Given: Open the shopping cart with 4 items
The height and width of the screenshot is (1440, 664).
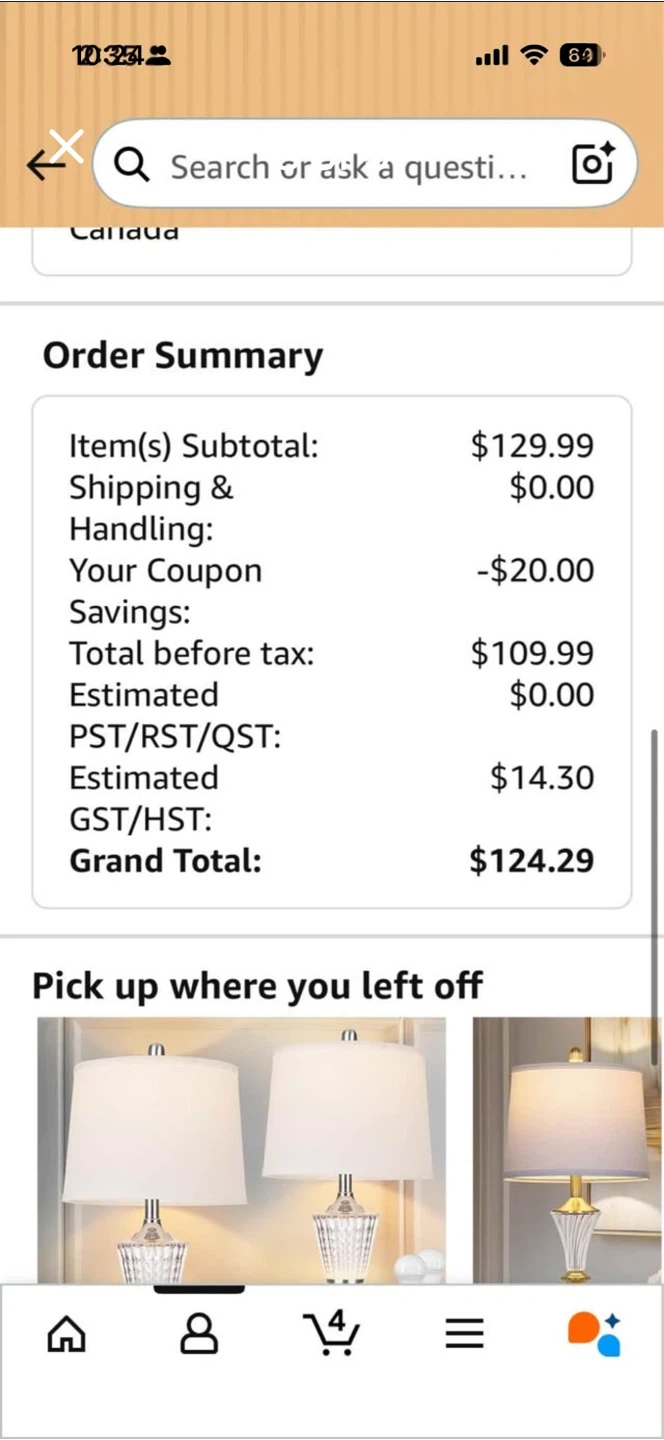Looking at the screenshot, I should pos(331,1332).
